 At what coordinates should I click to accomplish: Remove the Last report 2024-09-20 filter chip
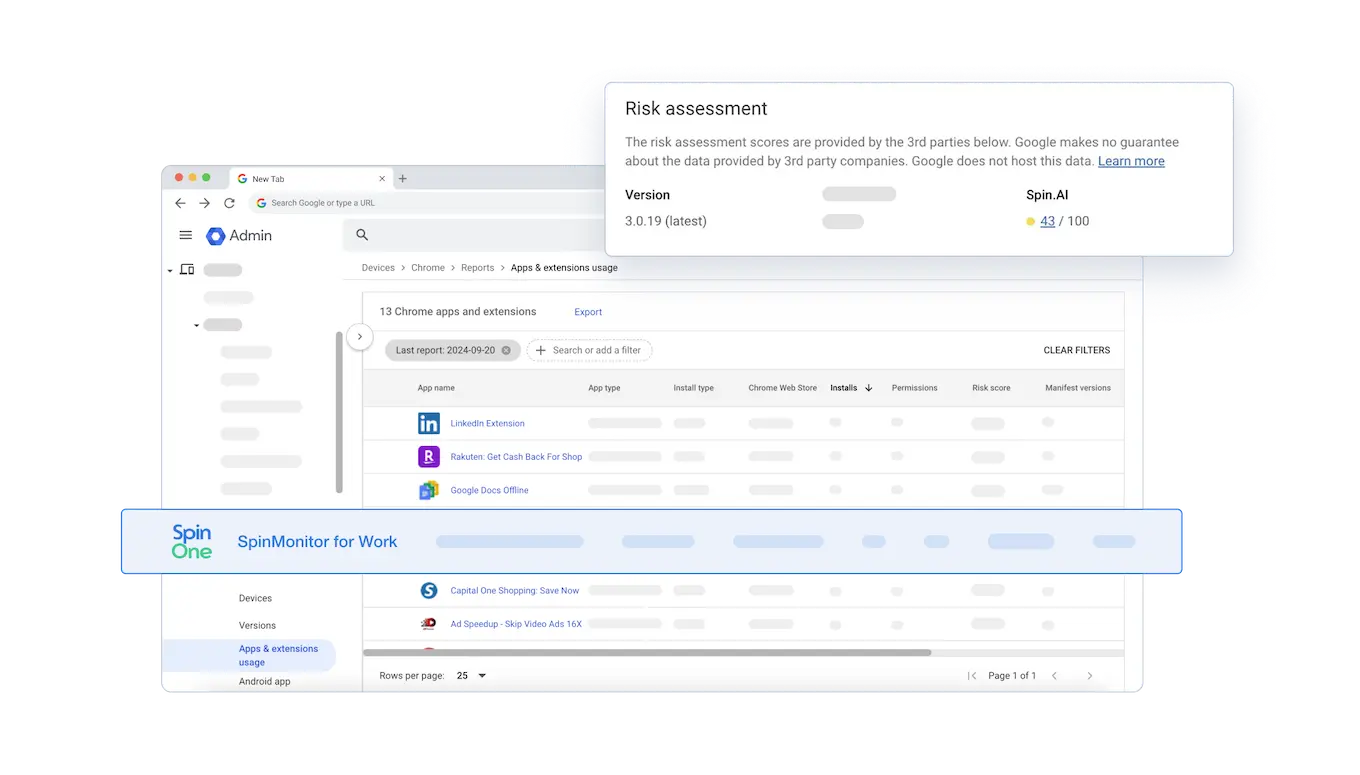point(506,350)
